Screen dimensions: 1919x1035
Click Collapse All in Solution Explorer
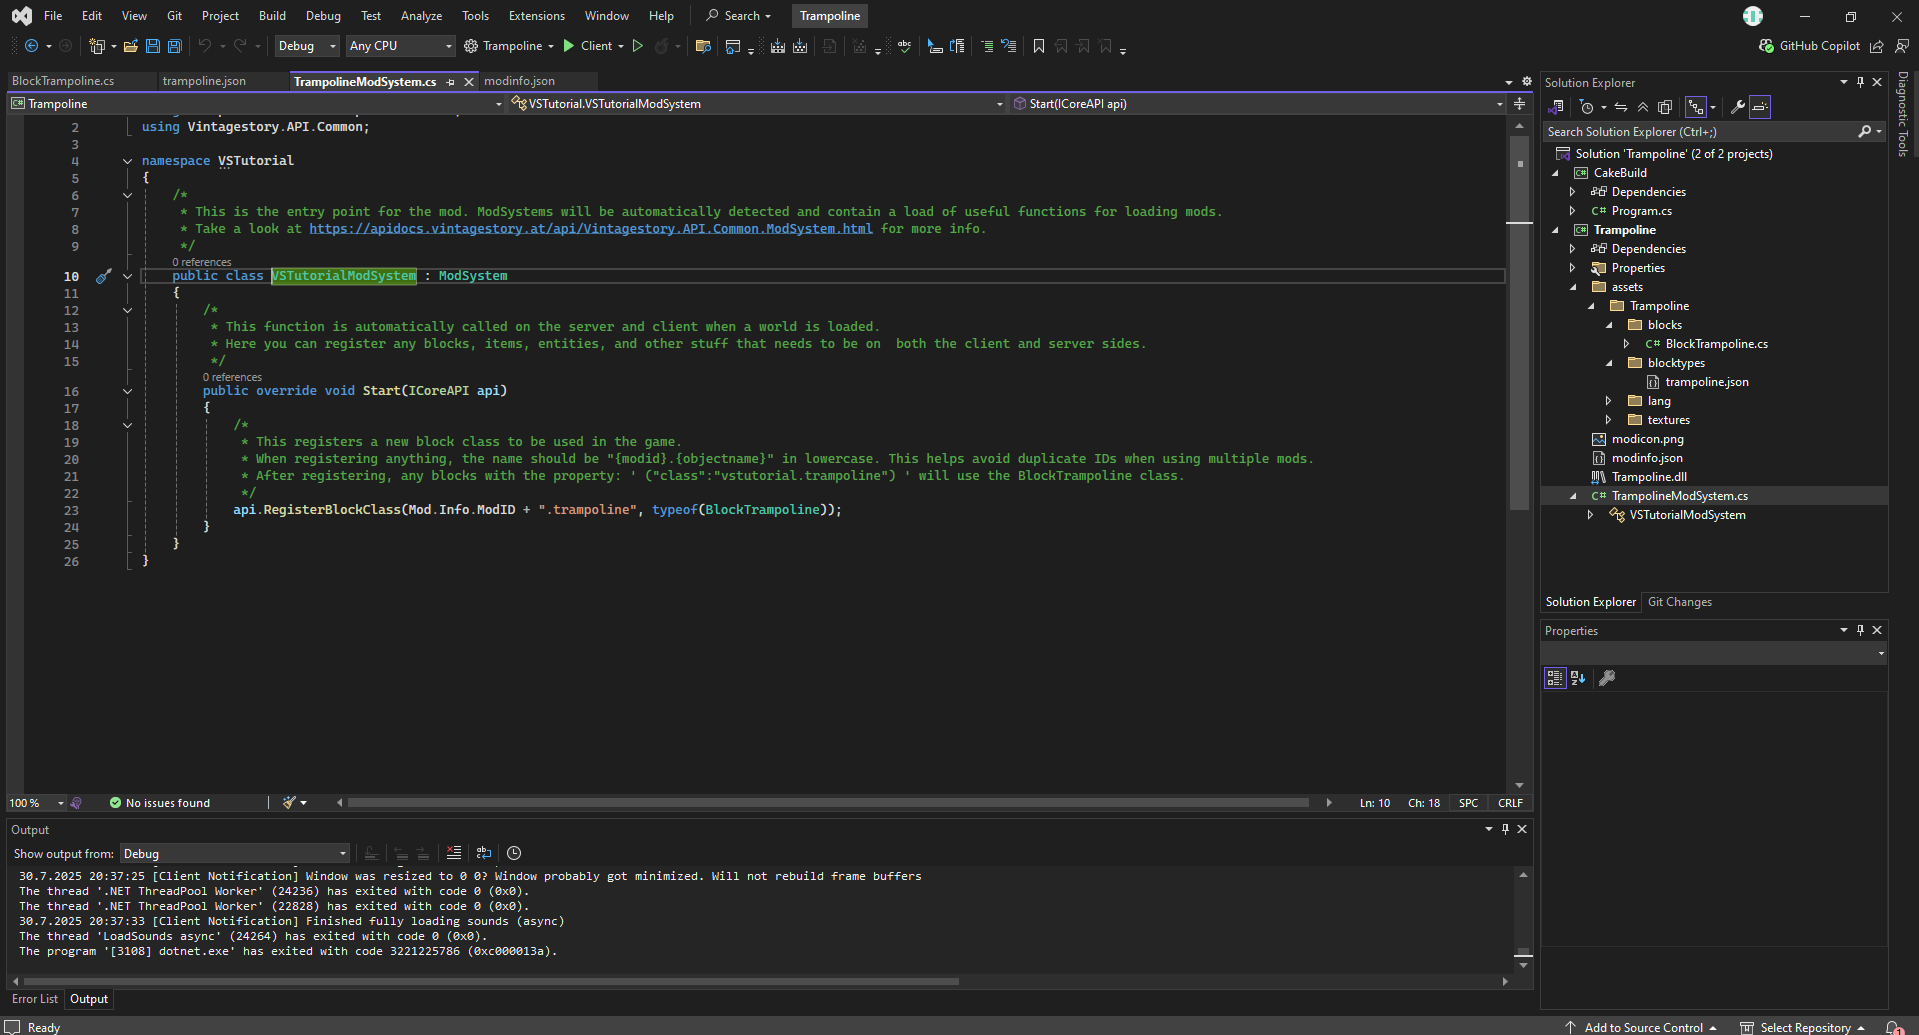1642,107
